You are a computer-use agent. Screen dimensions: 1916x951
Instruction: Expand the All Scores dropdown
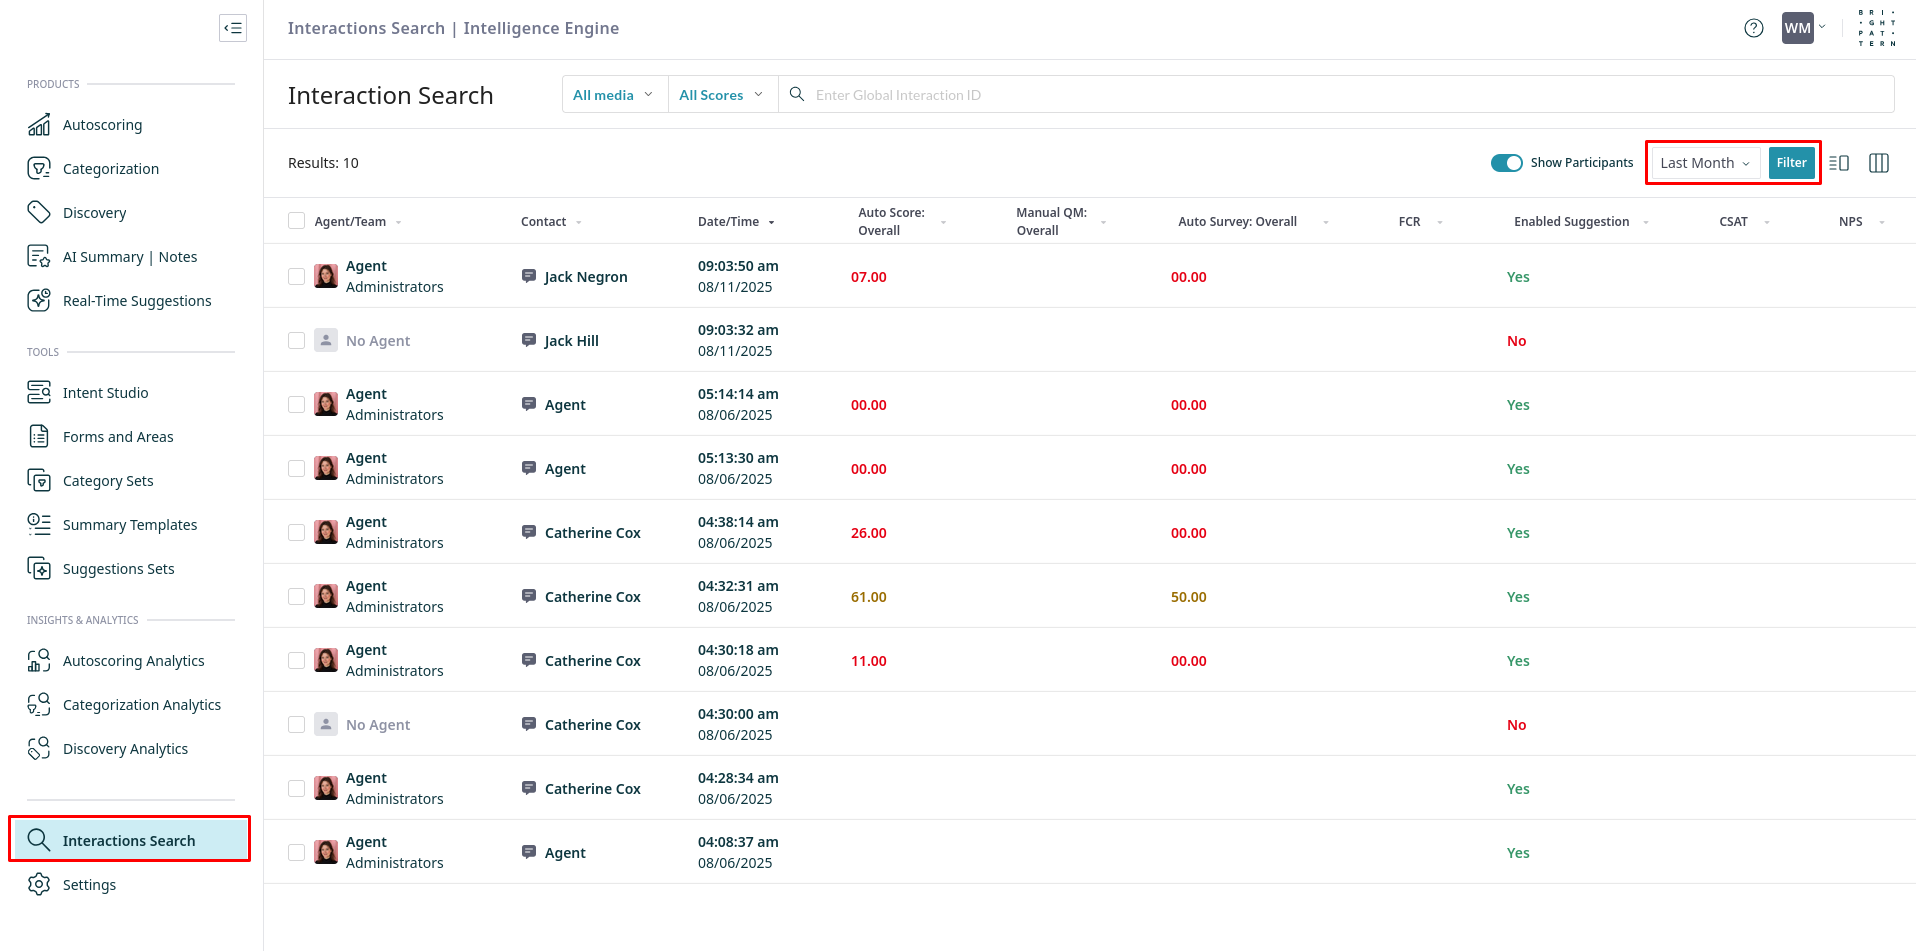coord(721,95)
